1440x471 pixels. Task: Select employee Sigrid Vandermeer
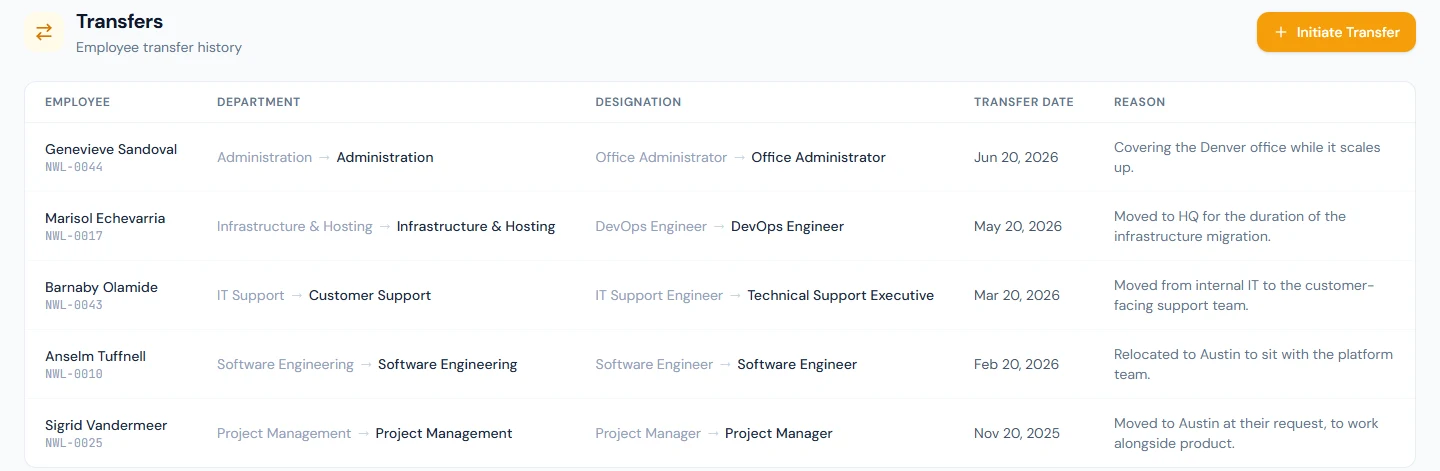coord(106,425)
